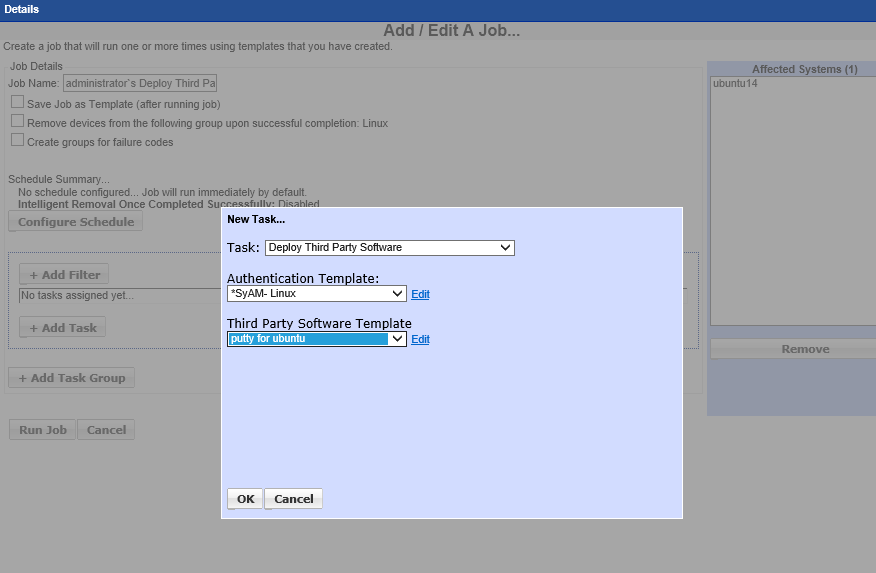Click Edit link beside Authentication Template

coord(420,295)
